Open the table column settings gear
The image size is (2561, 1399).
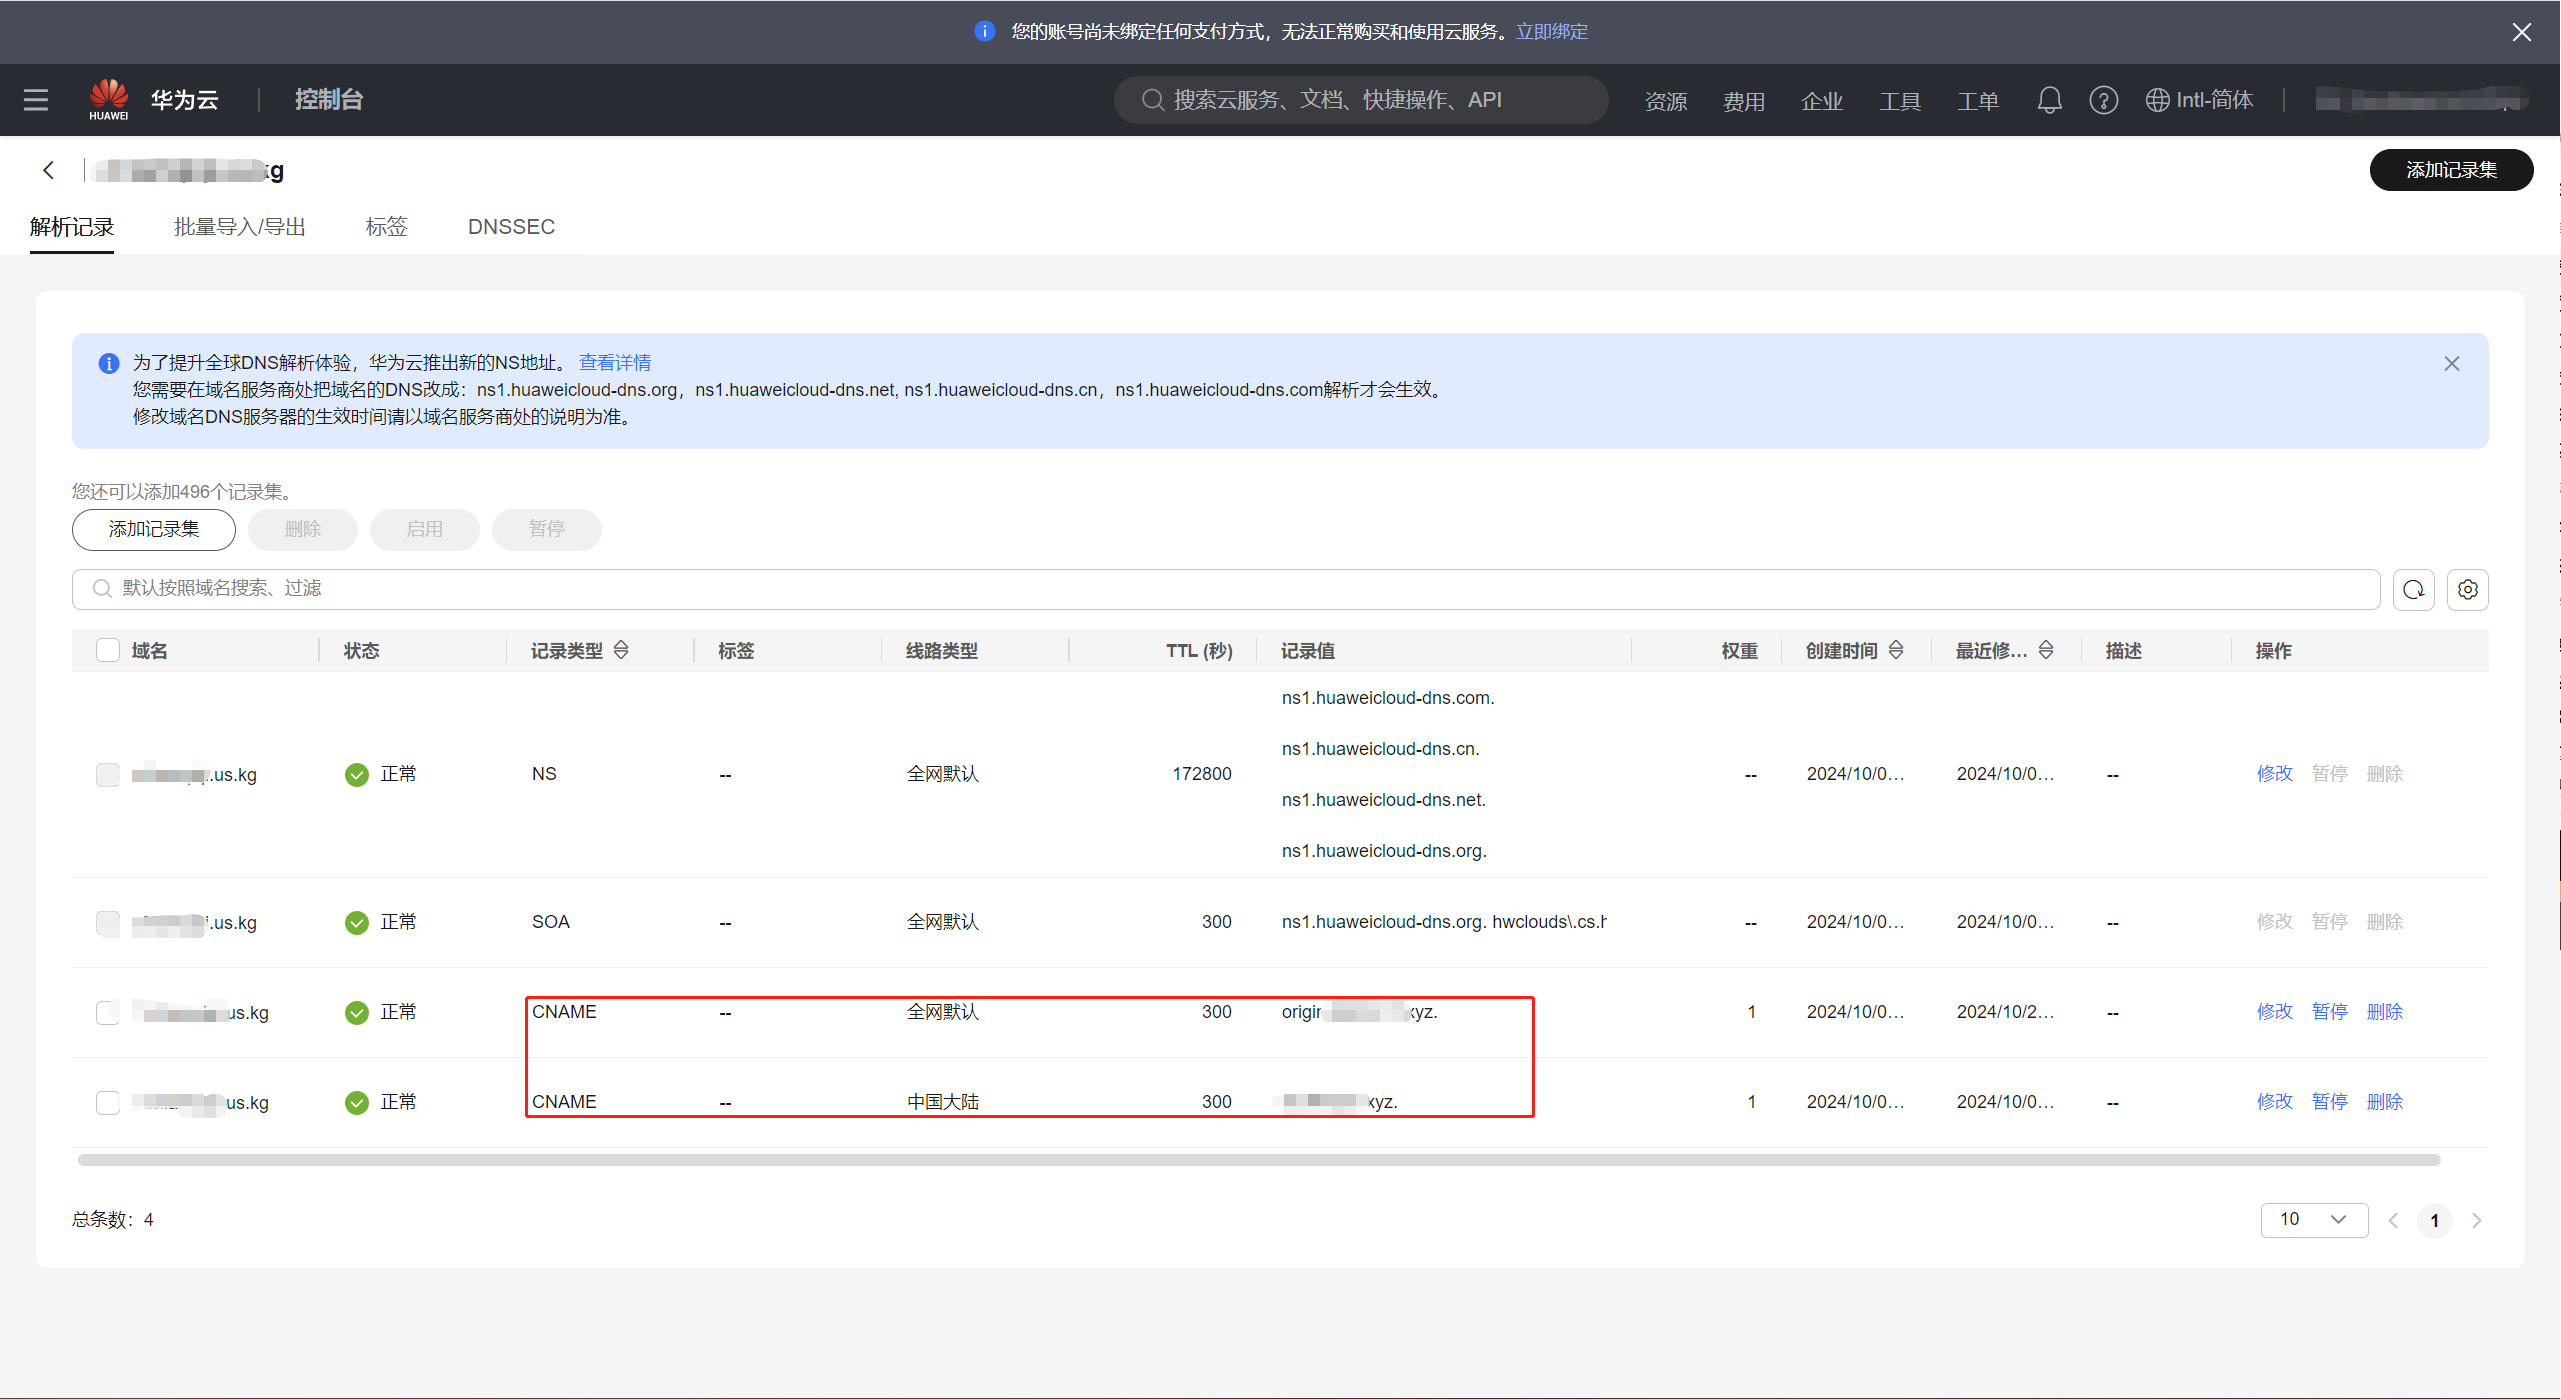2467,589
